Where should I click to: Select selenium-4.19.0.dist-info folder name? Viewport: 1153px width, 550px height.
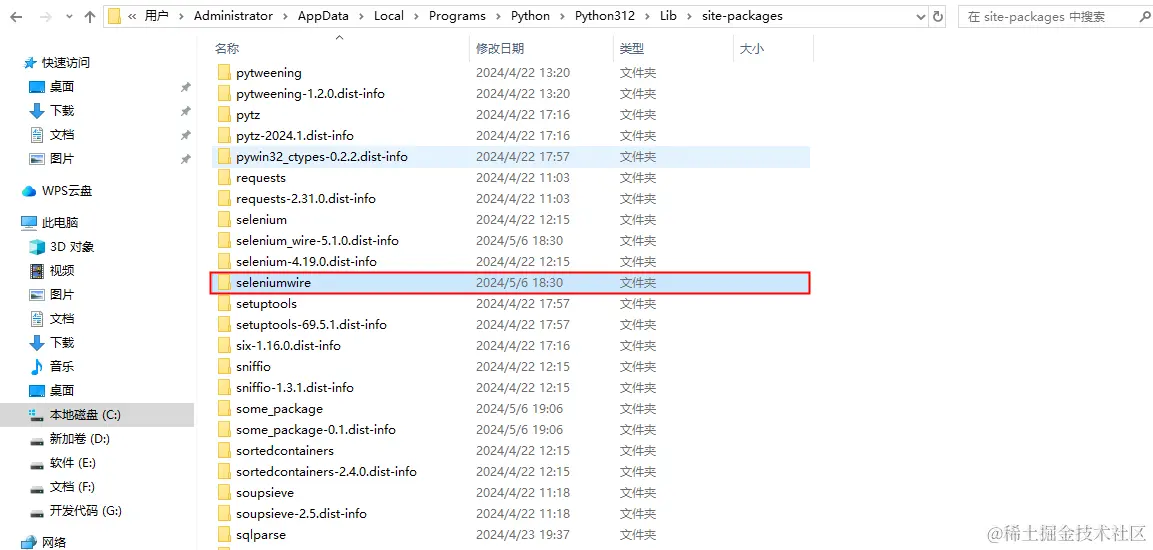pyautogui.click(x=307, y=262)
